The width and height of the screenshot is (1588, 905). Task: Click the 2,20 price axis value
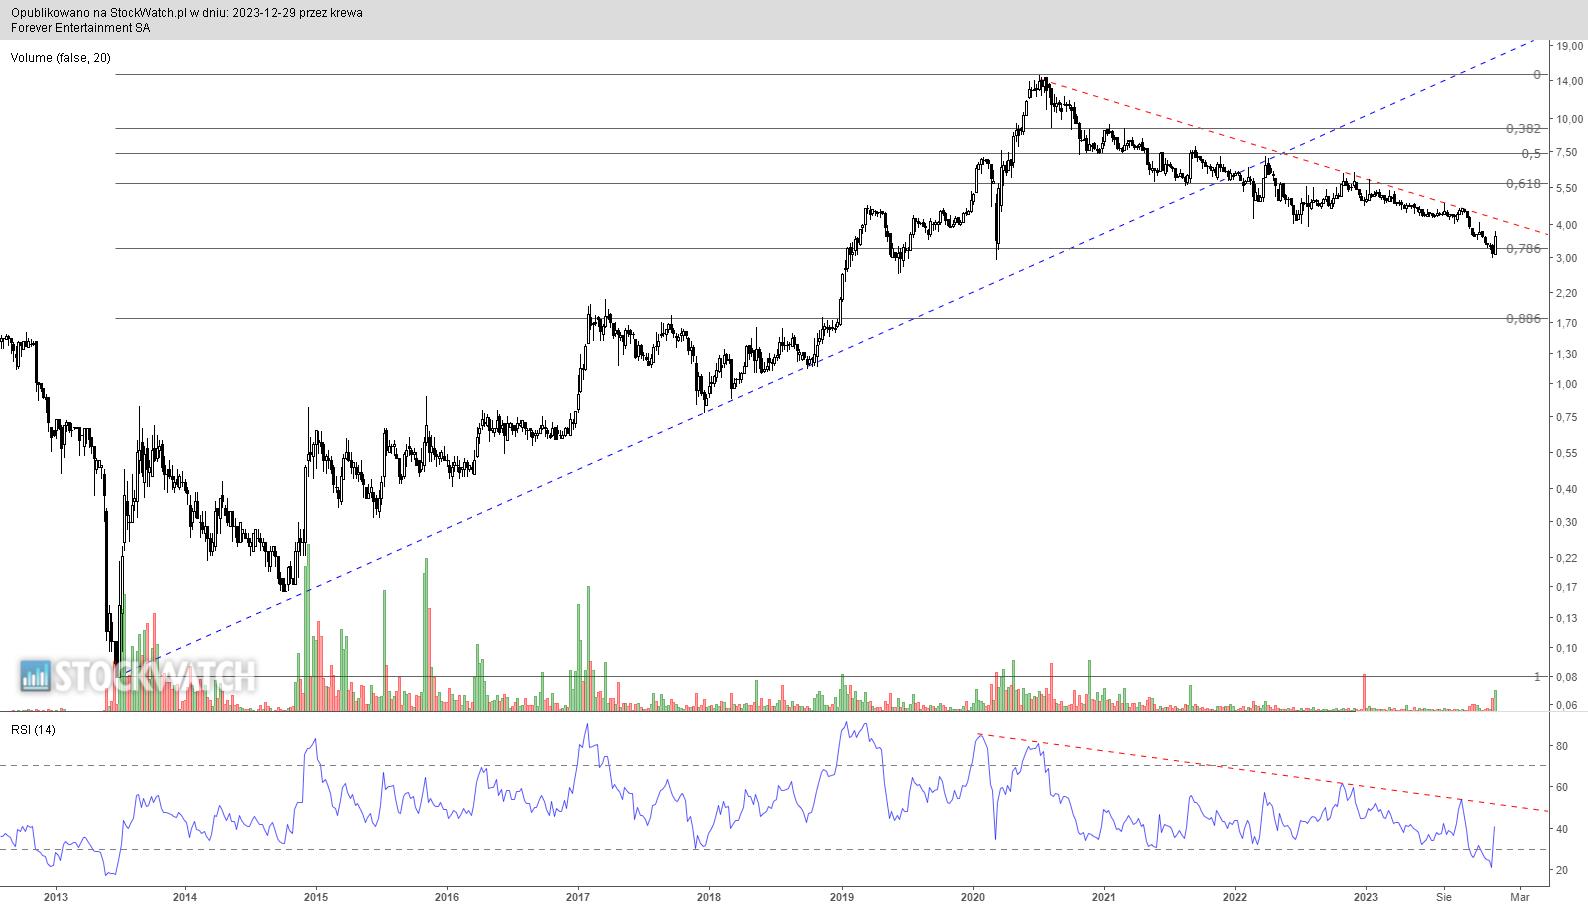pos(1566,293)
